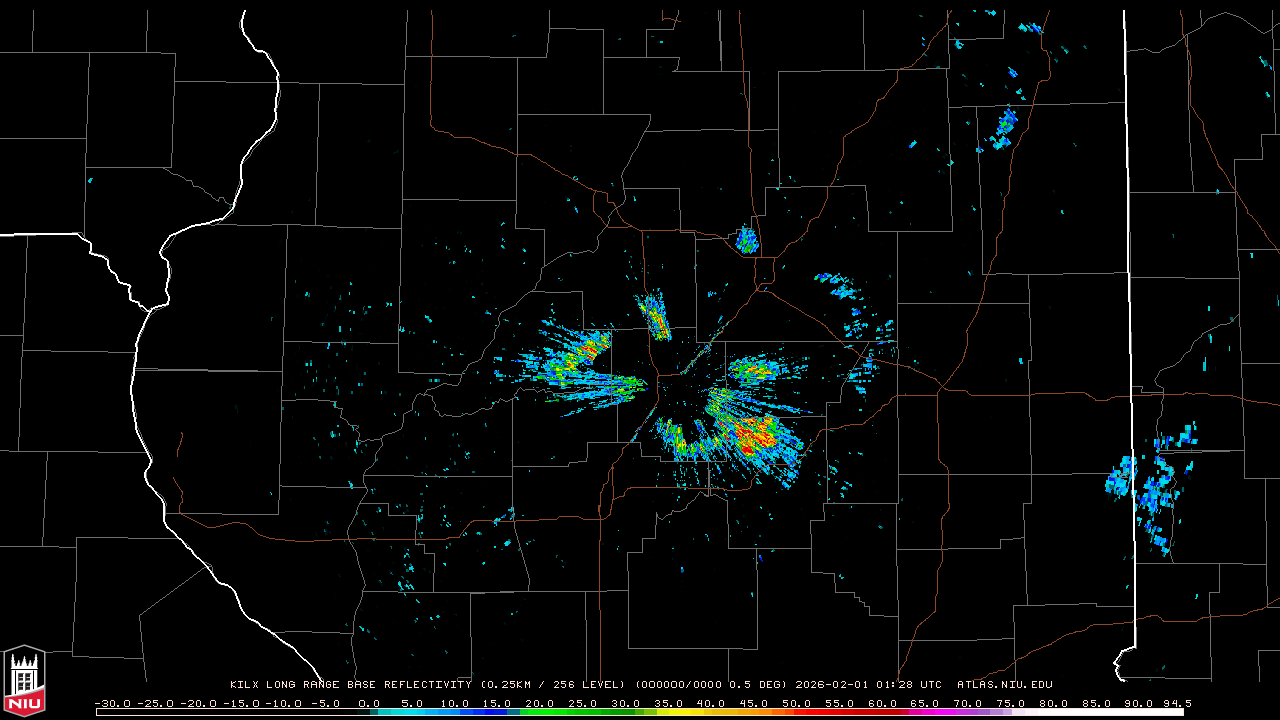1280x720 pixels.
Task: Click the "50.0" scale label
Action: click(x=797, y=703)
